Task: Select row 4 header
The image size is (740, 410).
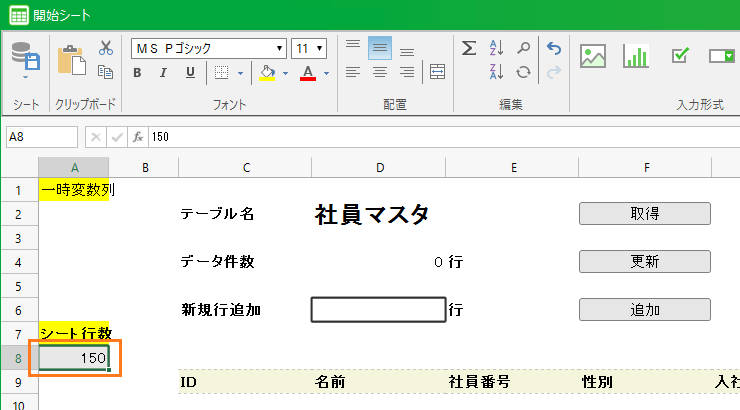Action: pyautogui.click(x=19, y=262)
